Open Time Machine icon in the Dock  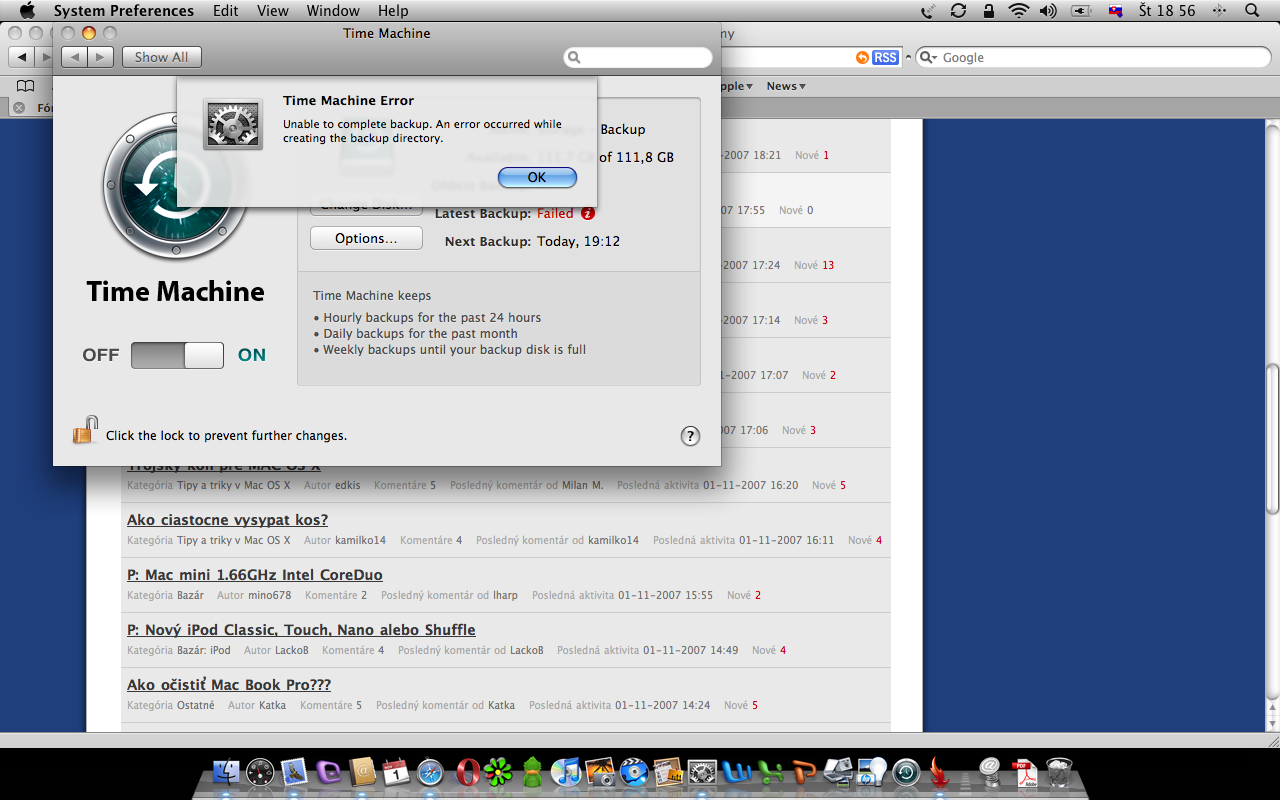click(x=906, y=772)
